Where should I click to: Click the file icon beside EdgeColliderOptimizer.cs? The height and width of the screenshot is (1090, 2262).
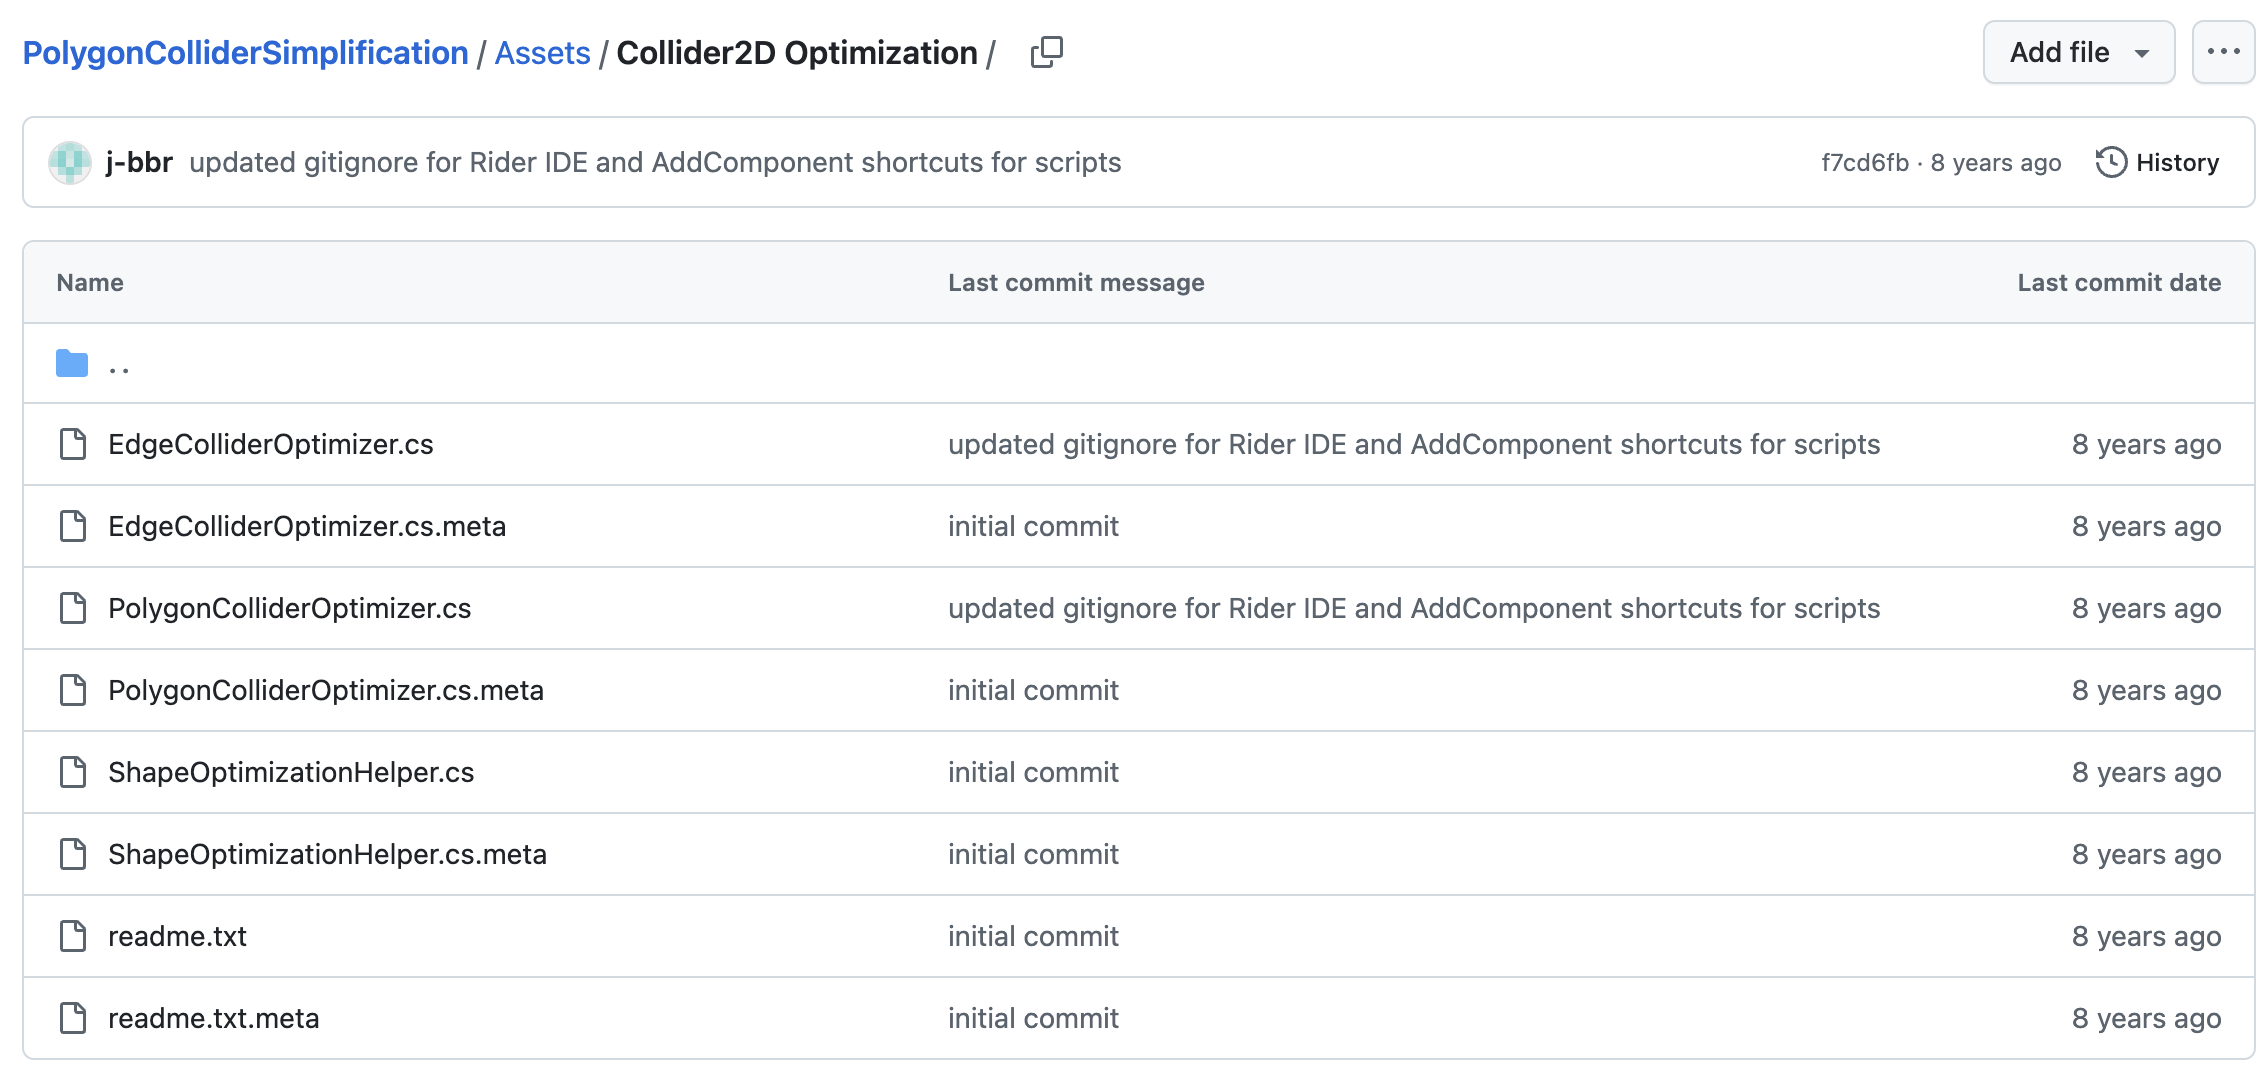(x=73, y=444)
